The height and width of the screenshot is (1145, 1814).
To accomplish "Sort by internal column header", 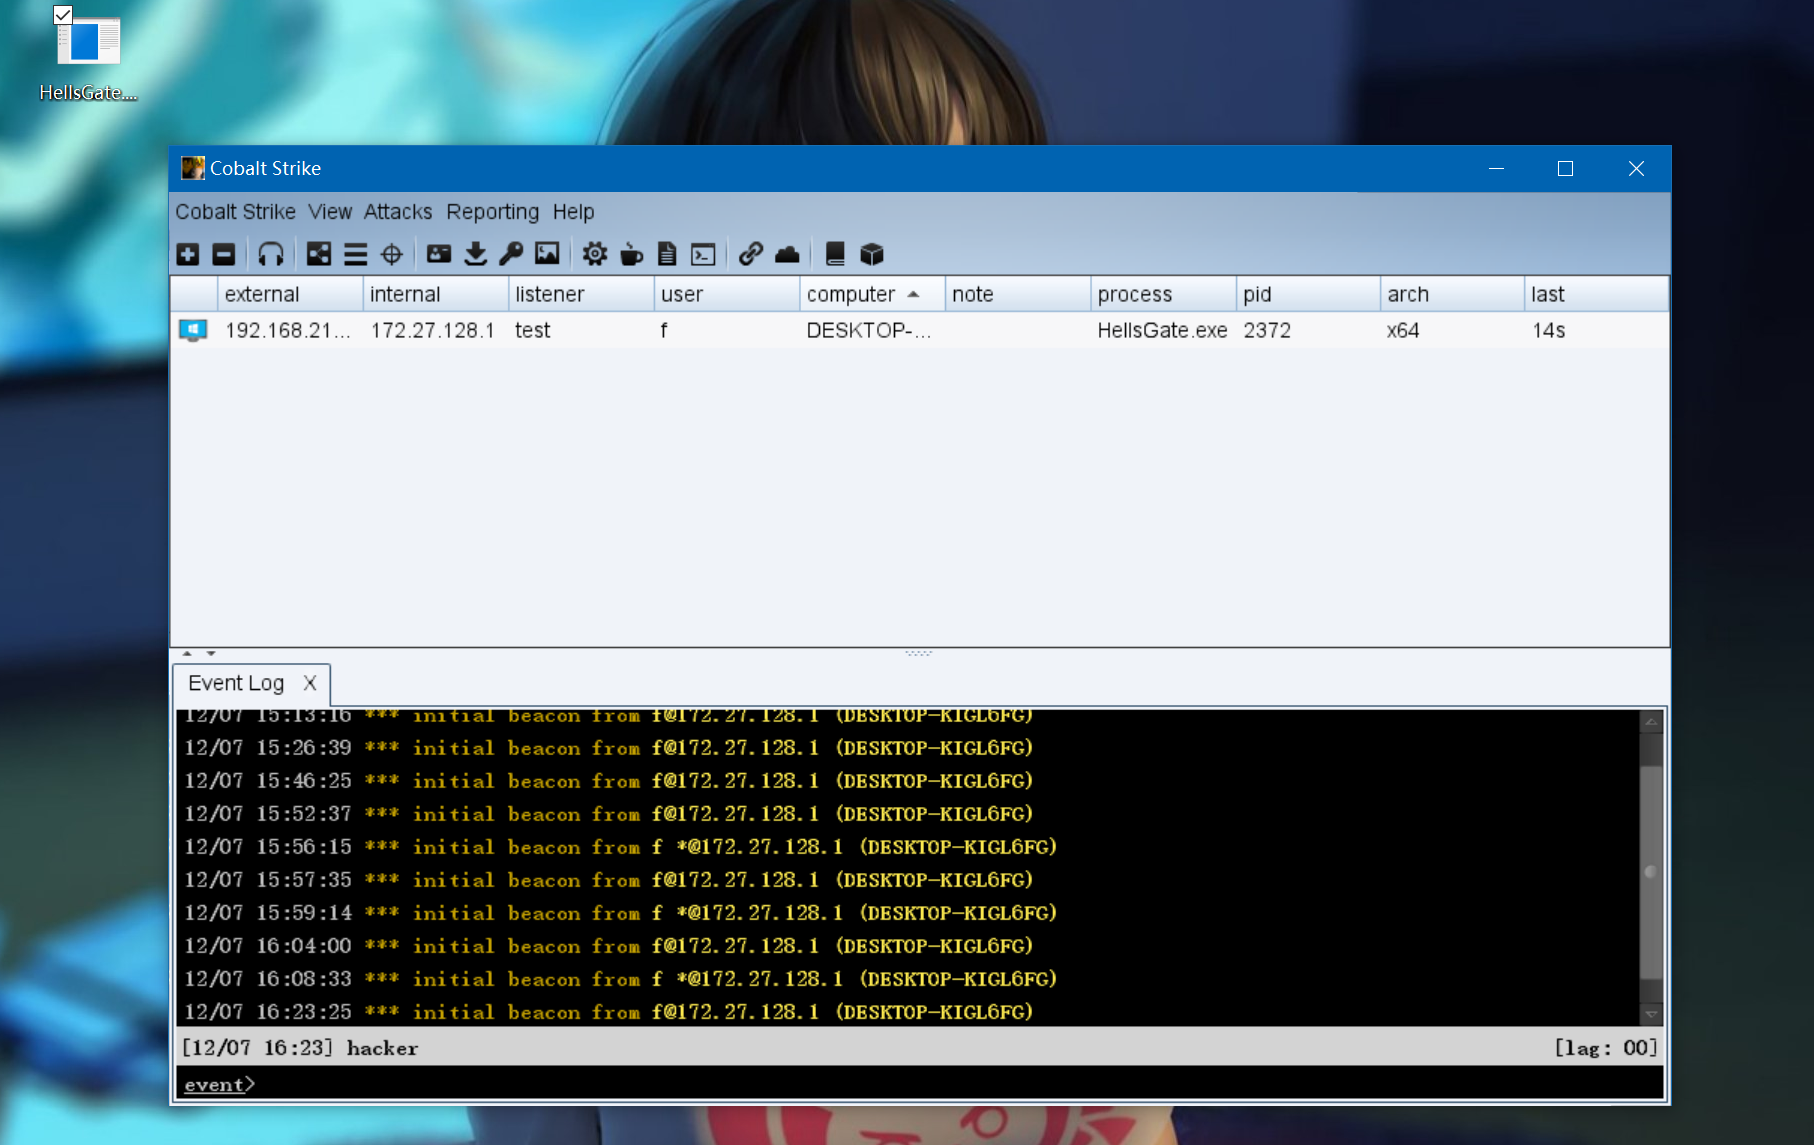I will click(x=435, y=294).
